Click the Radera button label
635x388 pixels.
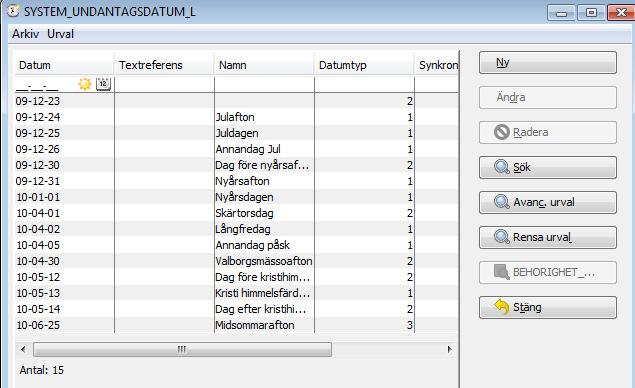tap(531, 132)
